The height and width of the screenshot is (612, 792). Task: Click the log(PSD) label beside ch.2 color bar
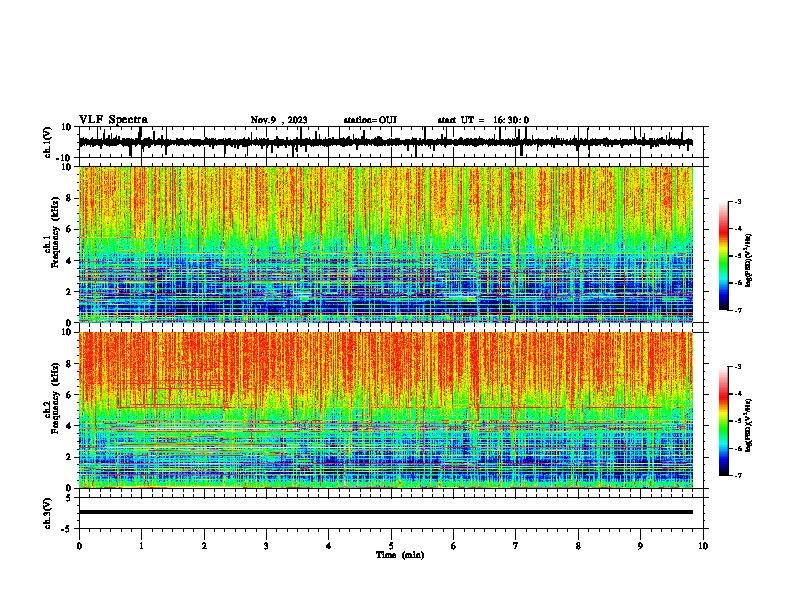(x=749, y=426)
